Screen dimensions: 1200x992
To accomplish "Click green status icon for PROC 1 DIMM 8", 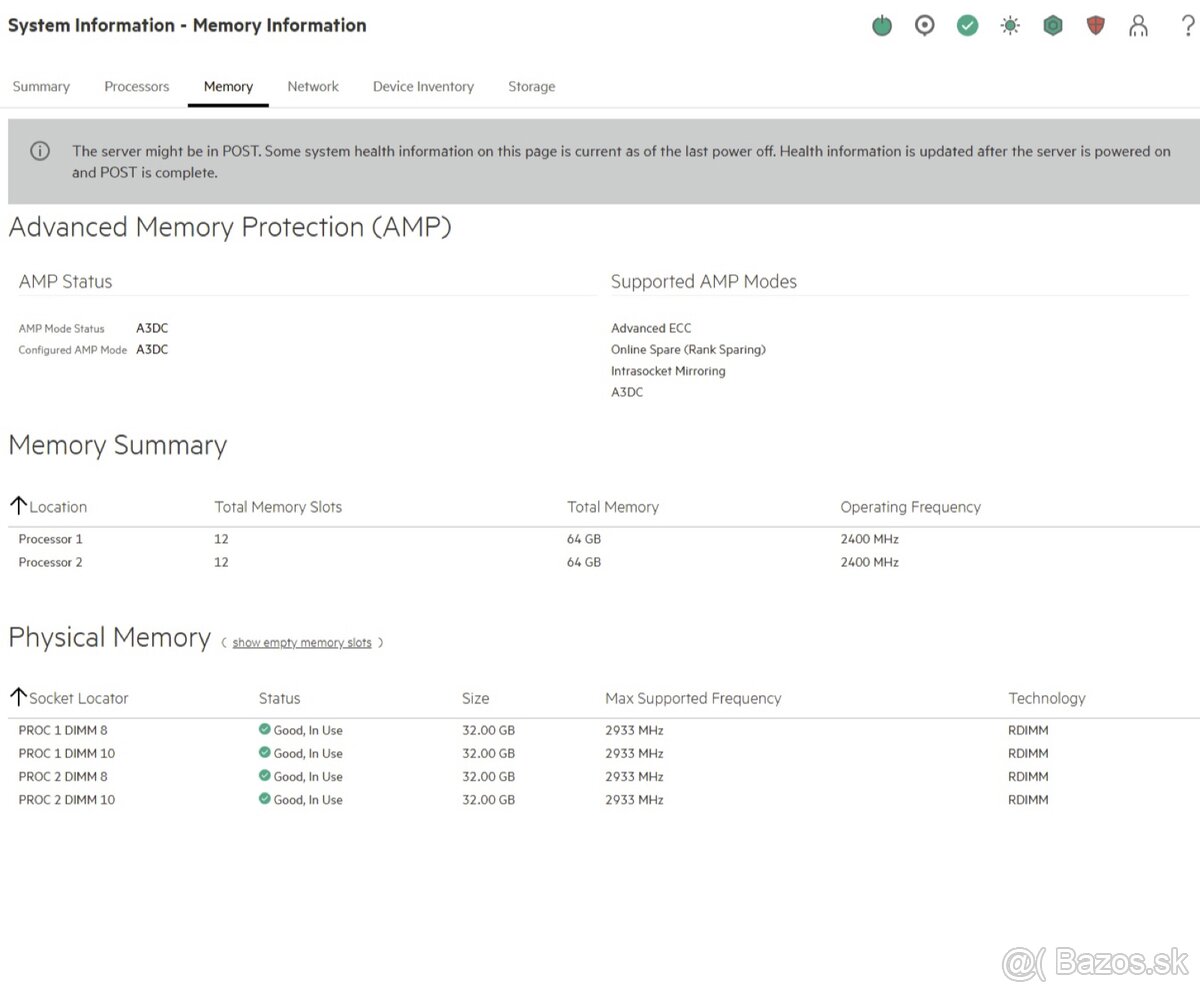I will point(265,729).
